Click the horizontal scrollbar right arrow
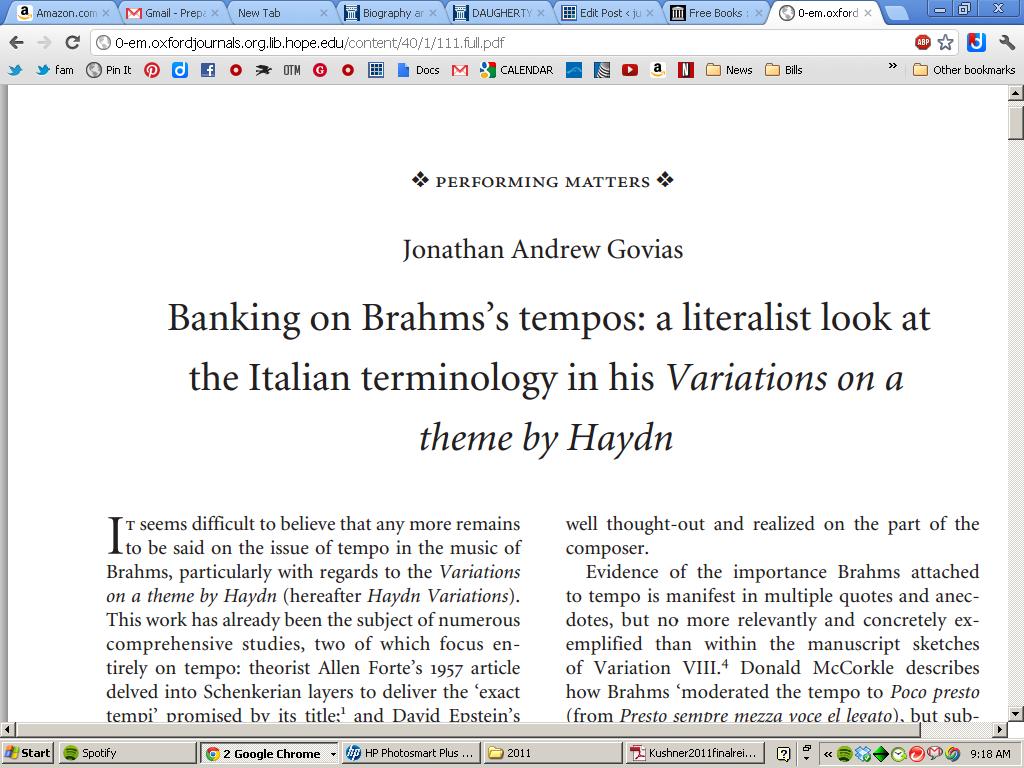Screen dimensions: 1024x768 pos(1001,729)
